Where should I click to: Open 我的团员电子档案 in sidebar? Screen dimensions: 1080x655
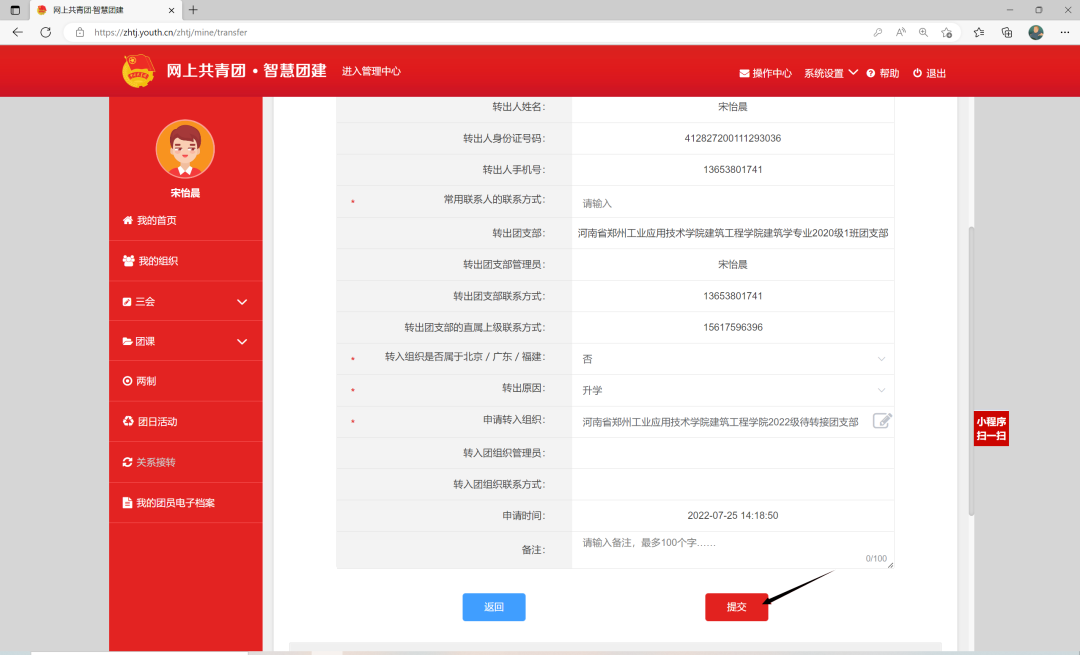pos(175,503)
